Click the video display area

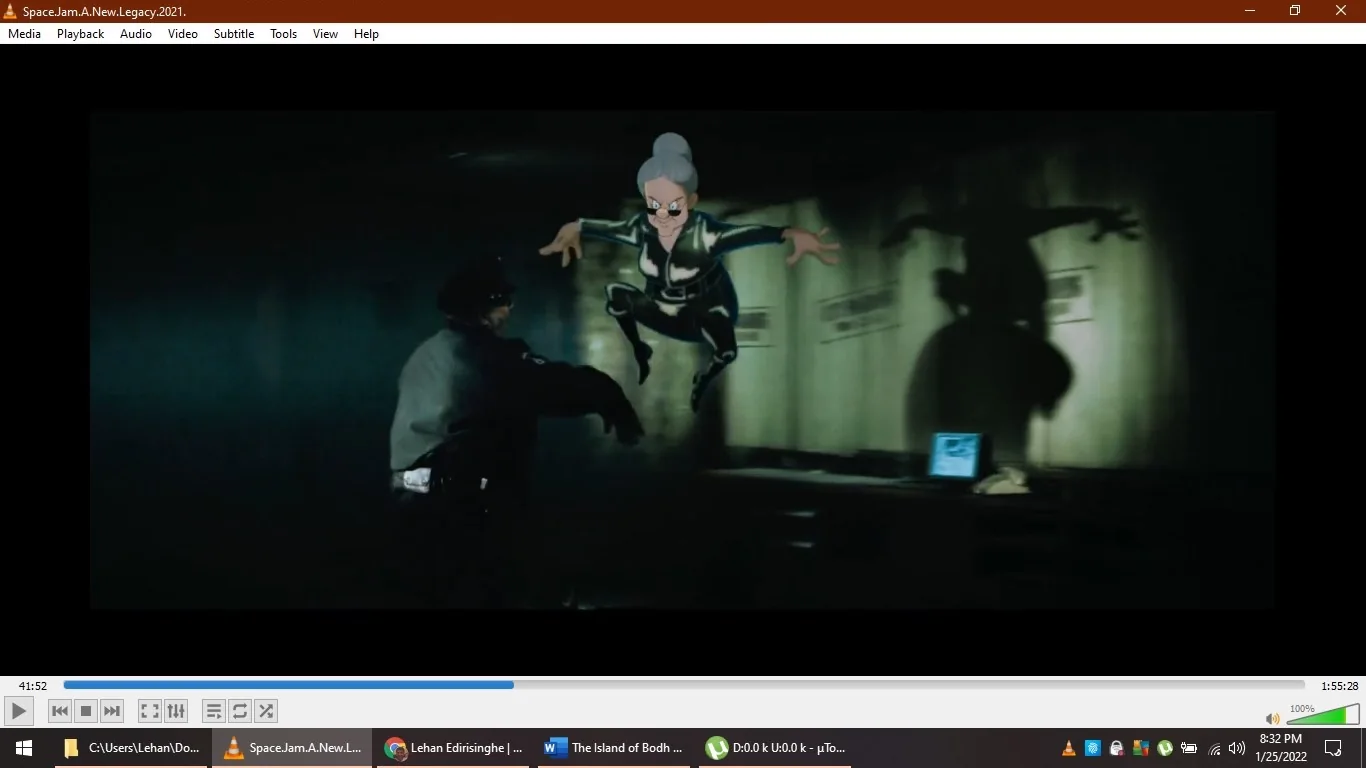pyautogui.click(x=683, y=360)
